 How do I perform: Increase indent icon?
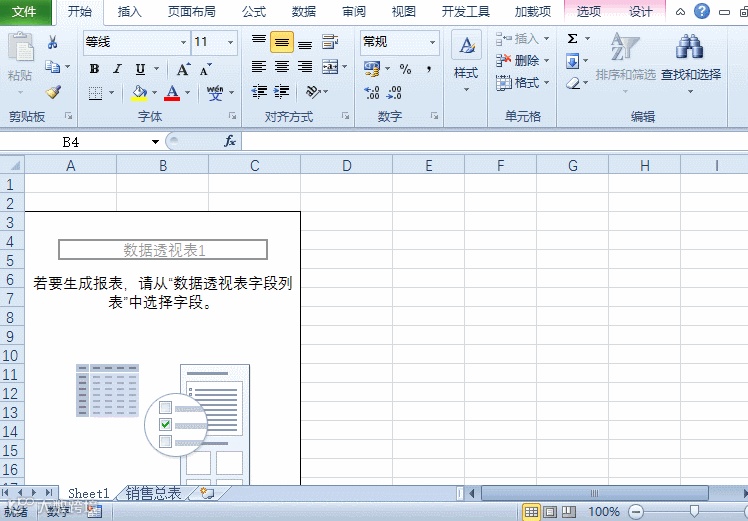click(x=281, y=91)
